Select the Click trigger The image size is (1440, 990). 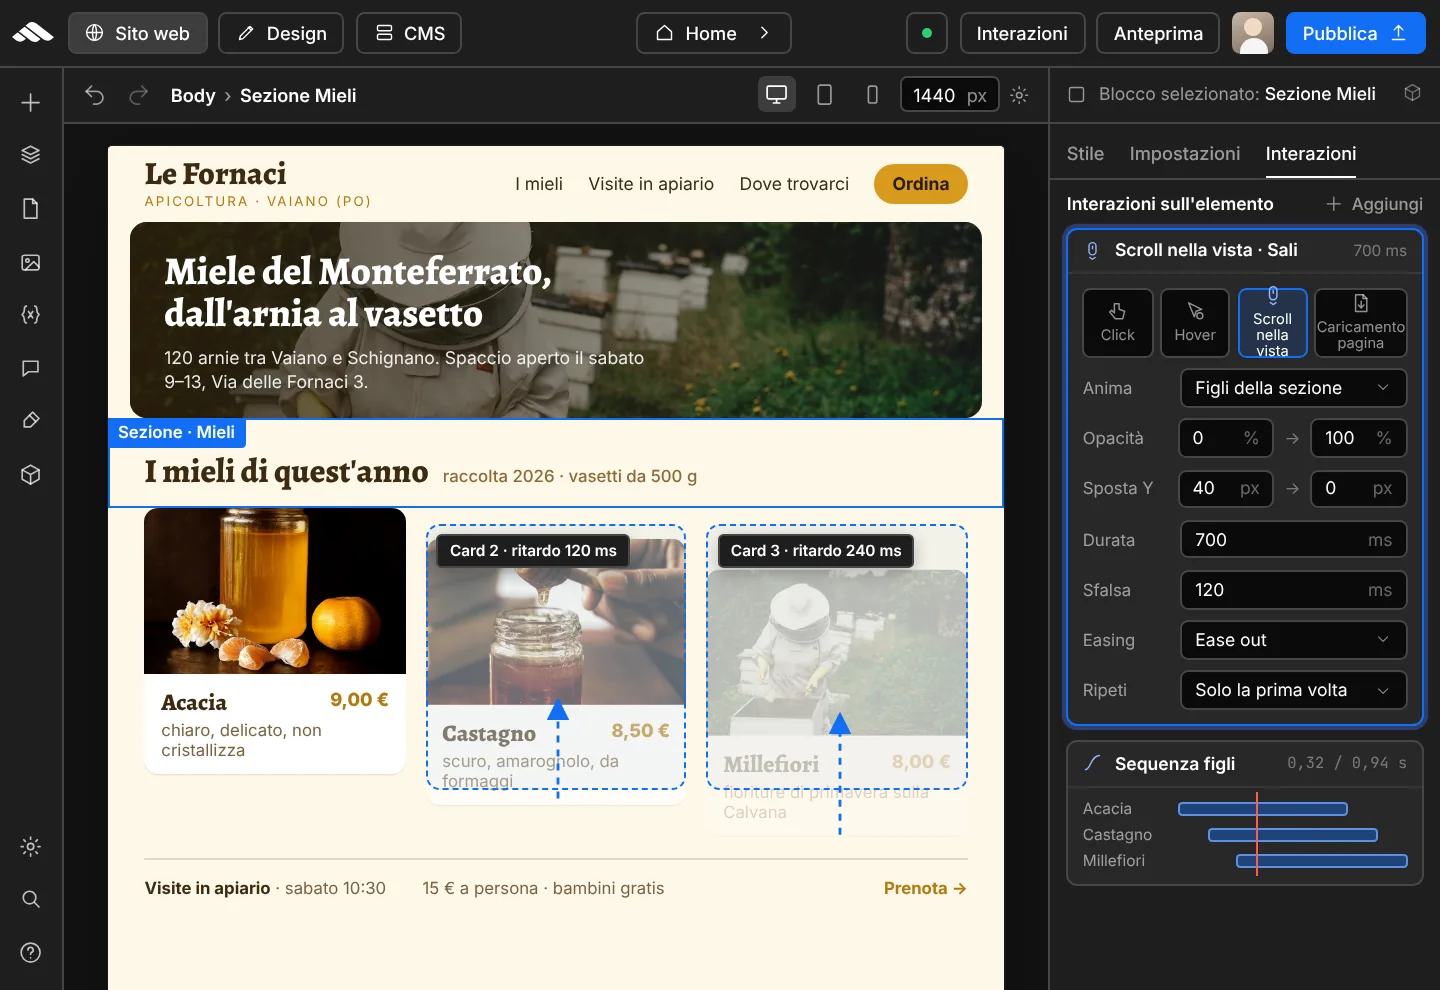[x=1118, y=323]
